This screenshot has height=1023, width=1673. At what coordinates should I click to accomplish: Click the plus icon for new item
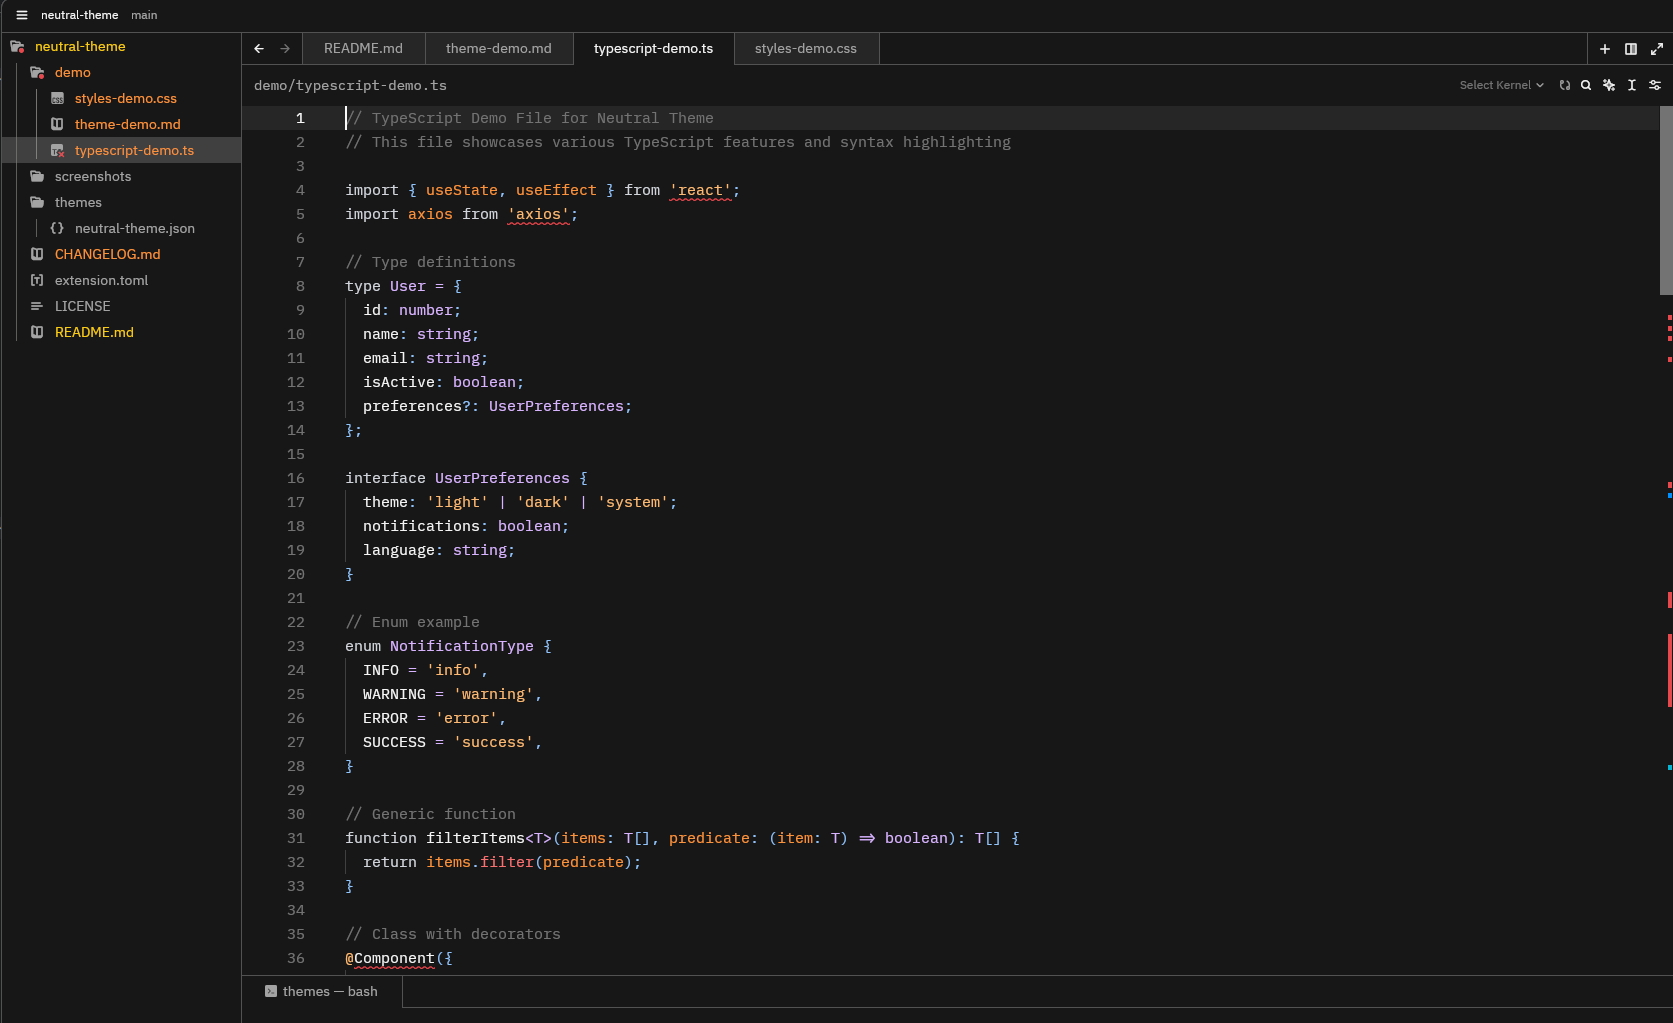pos(1605,48)
